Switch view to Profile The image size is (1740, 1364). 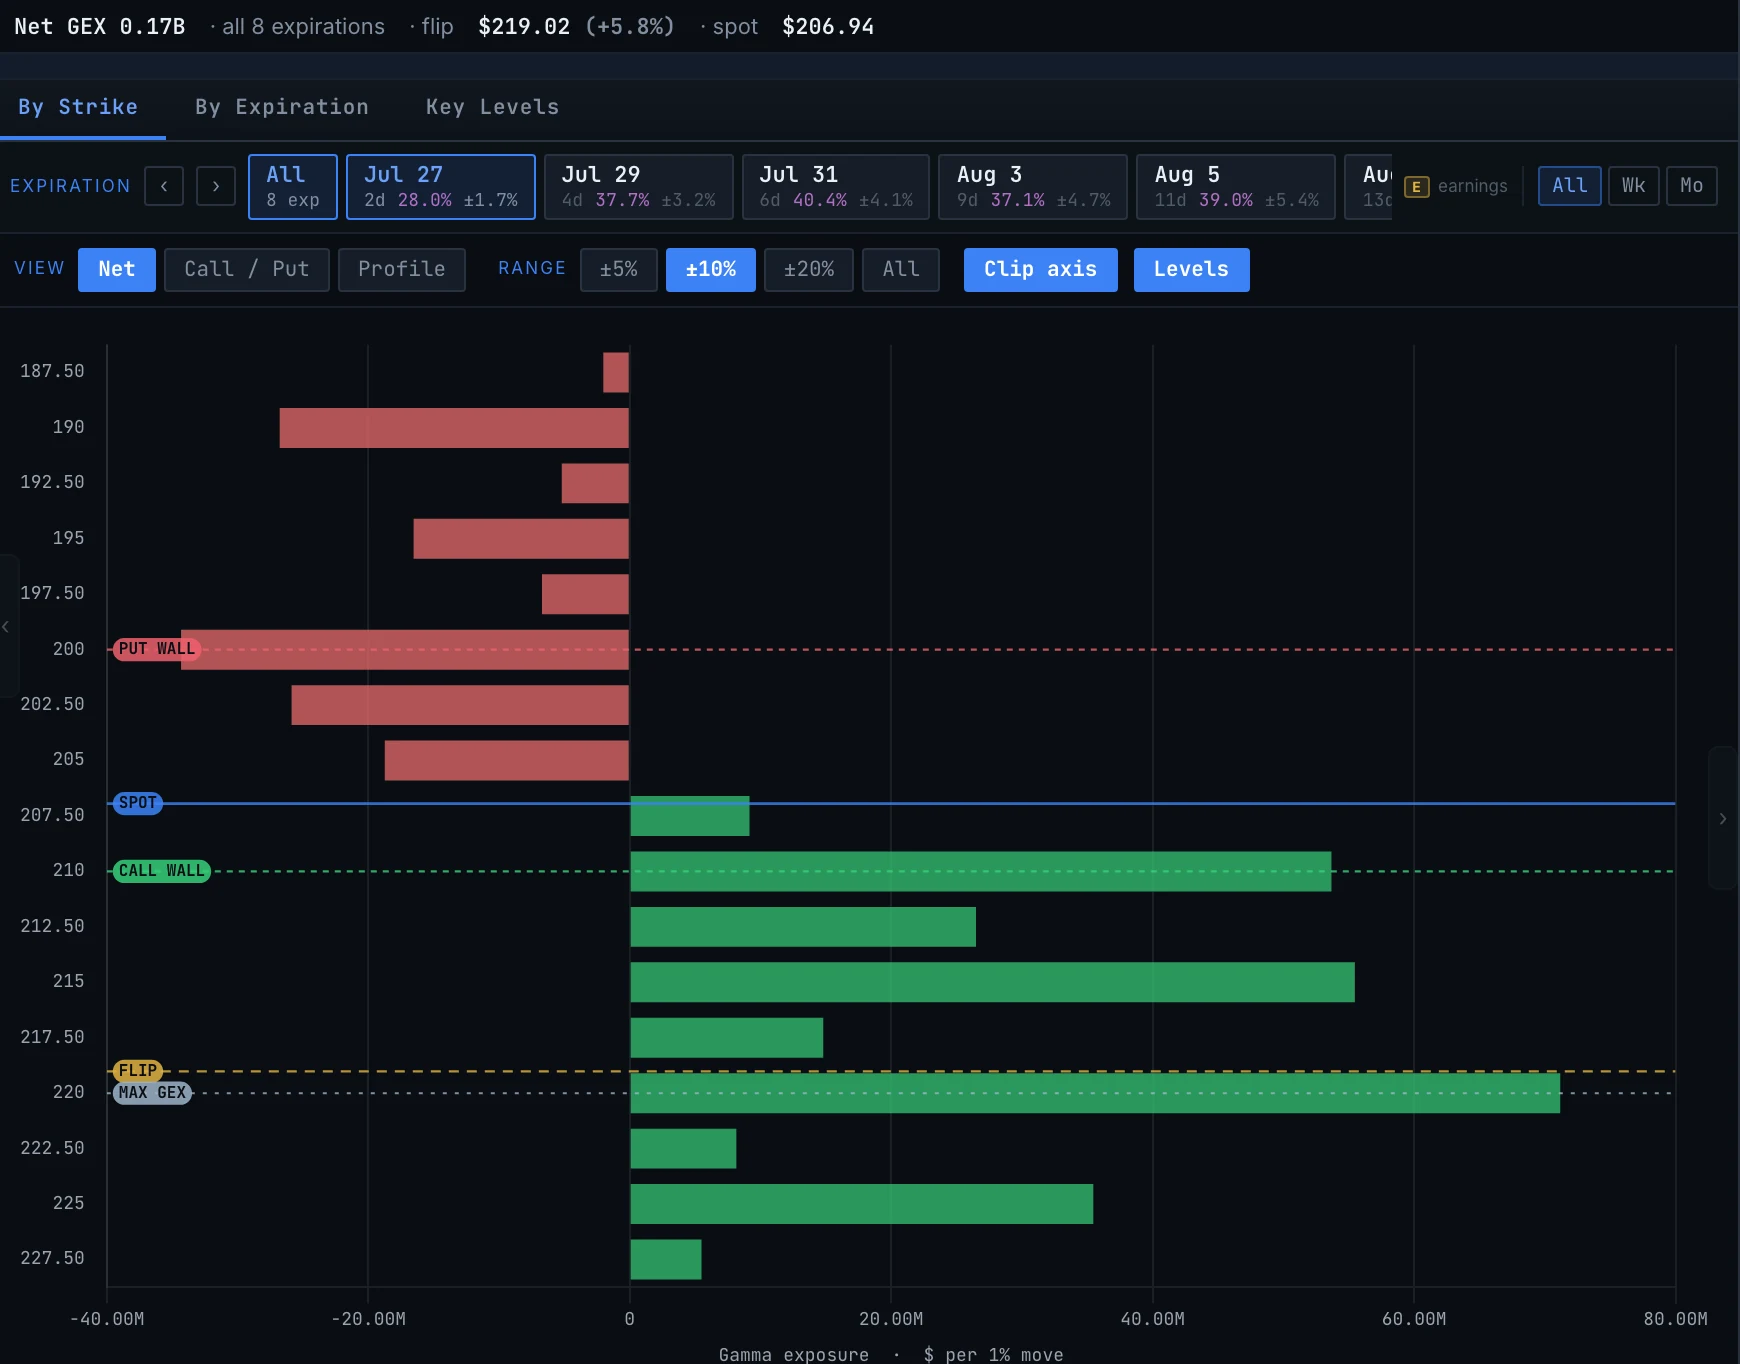pyautogui.click(x=402, y=270)
